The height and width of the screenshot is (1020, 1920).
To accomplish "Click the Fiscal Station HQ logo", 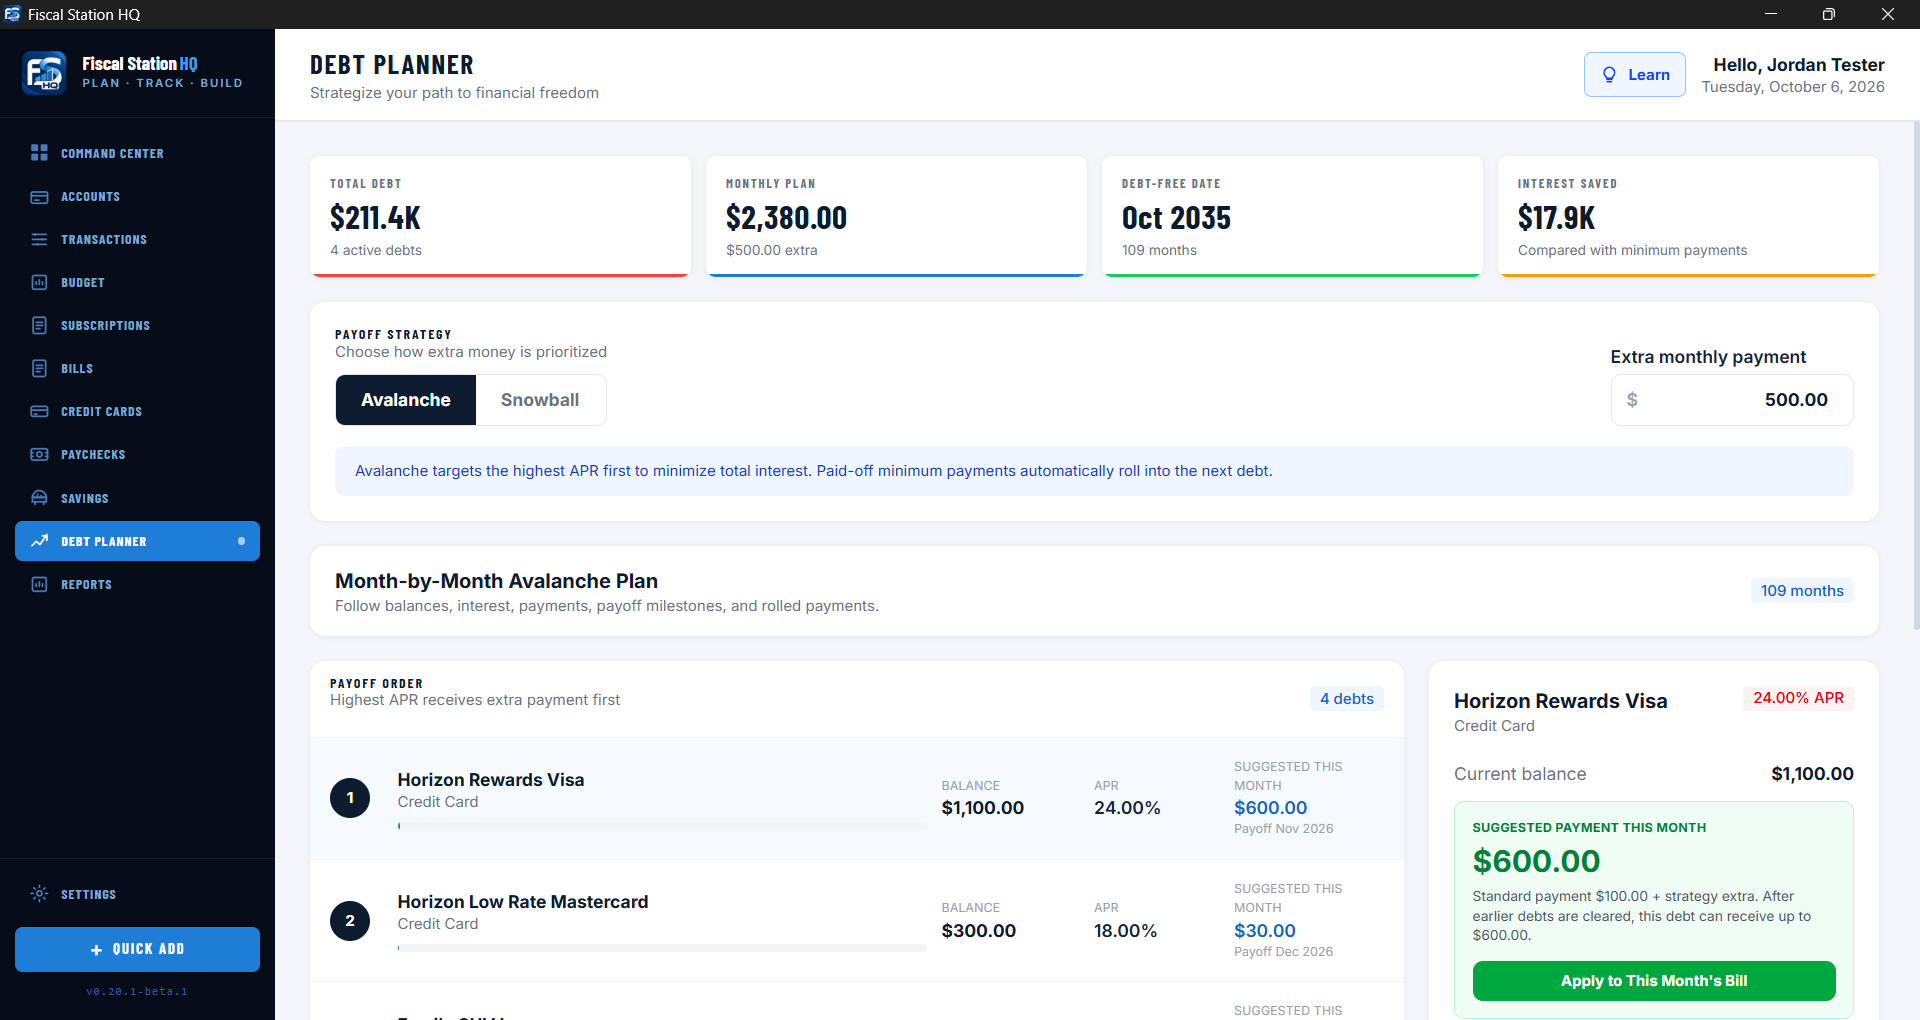I will (x=44, y=73).
